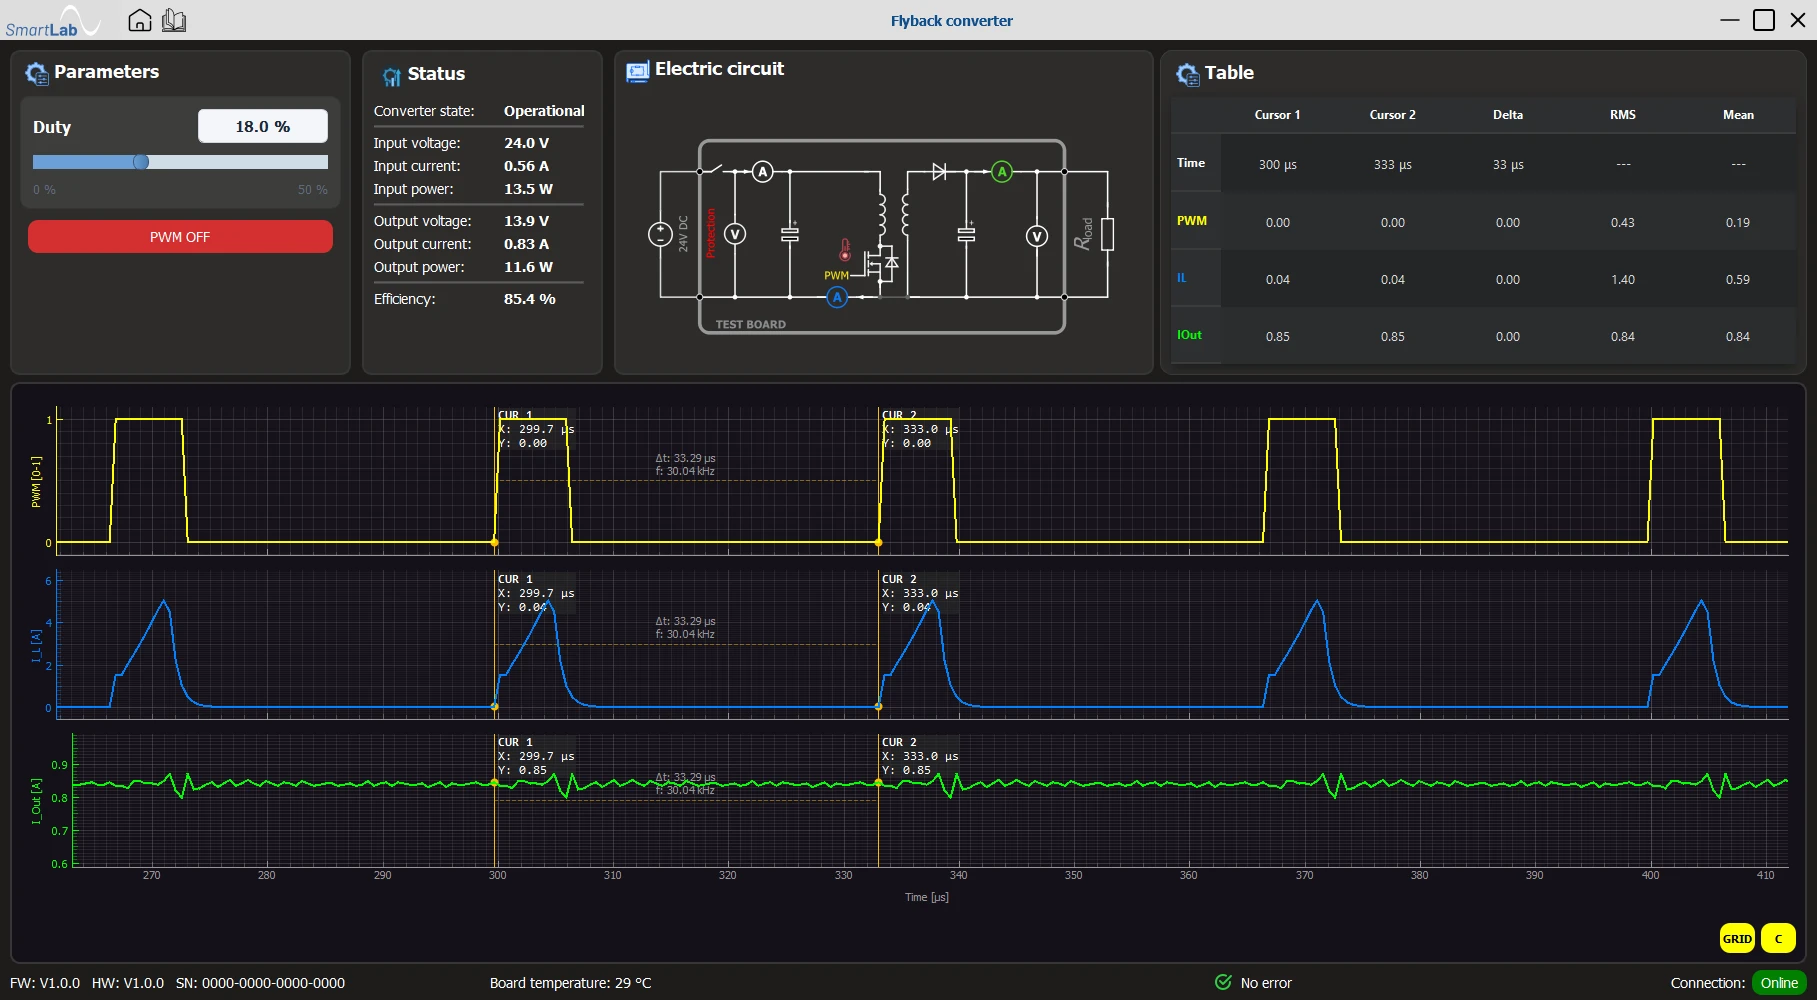The image size is (1817, 1000).
Task: Click the Time axis label under plots
Action: tap(926, 897)
